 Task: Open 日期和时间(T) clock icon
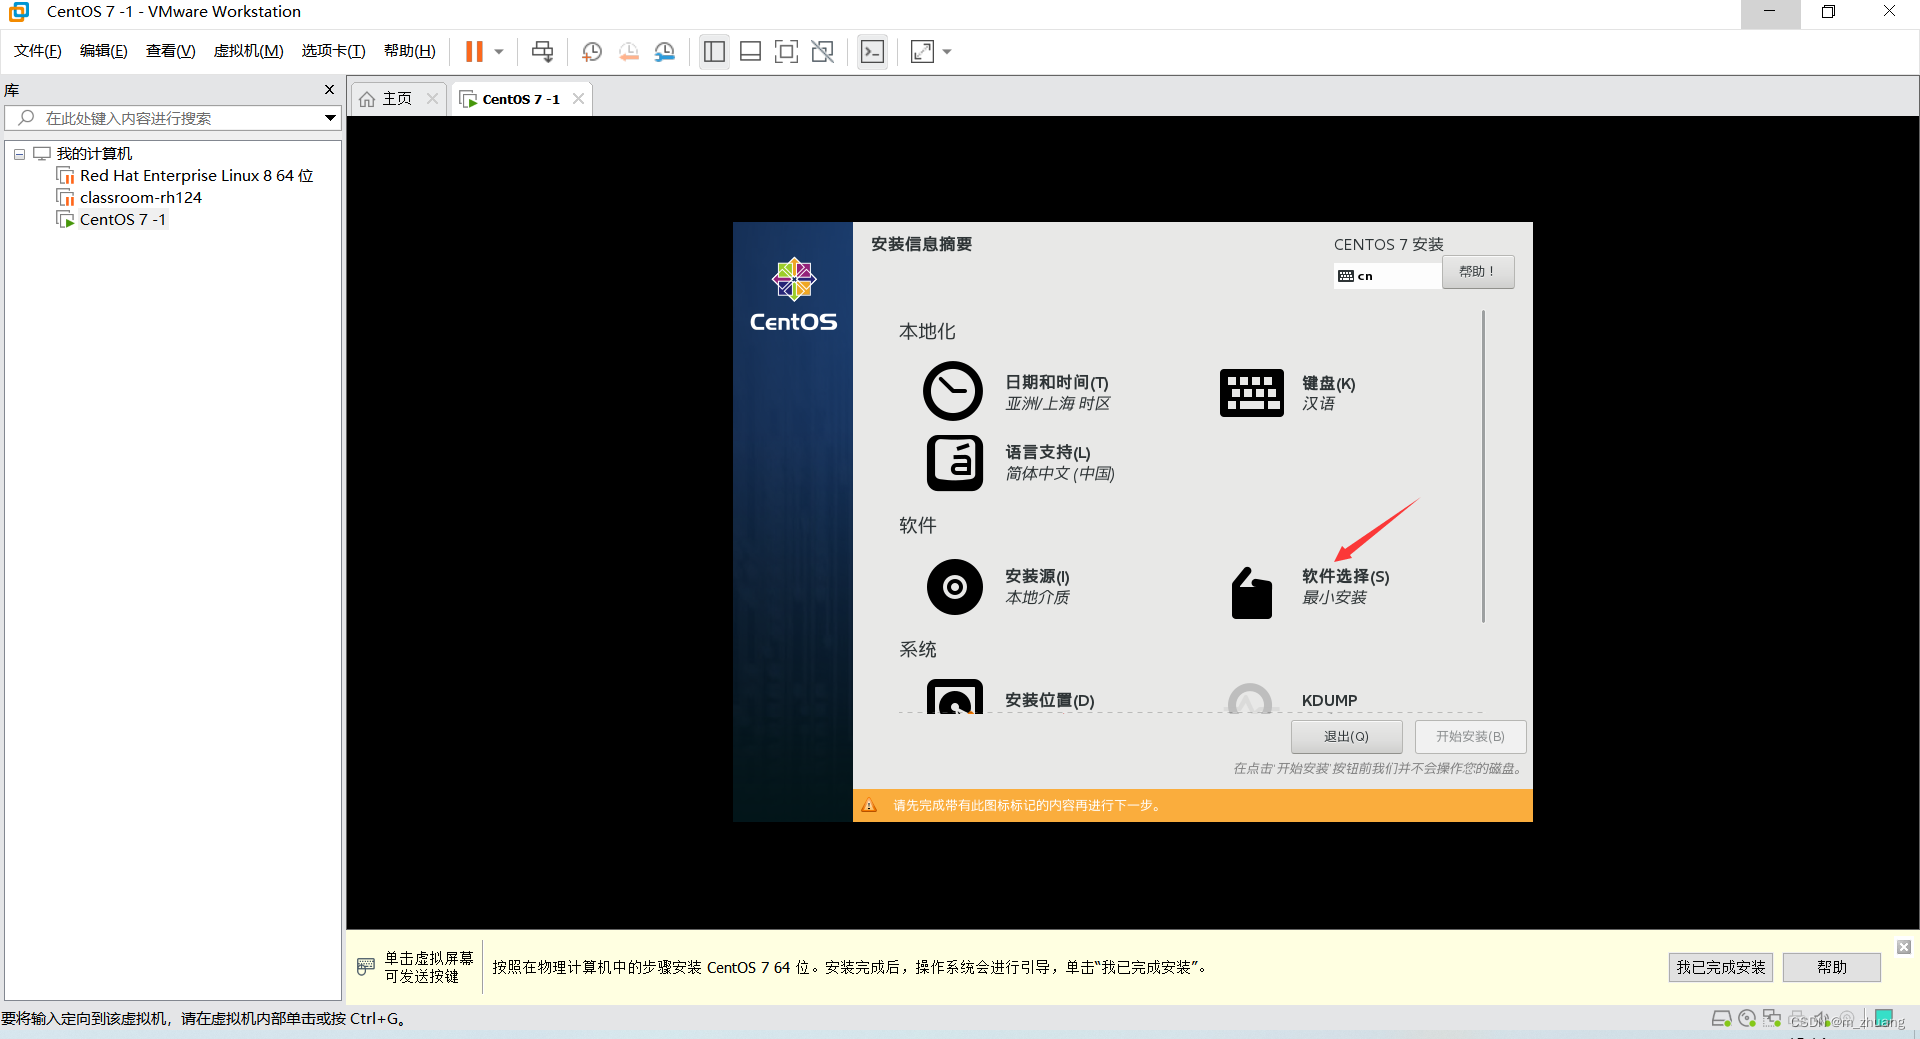(952, 391)
